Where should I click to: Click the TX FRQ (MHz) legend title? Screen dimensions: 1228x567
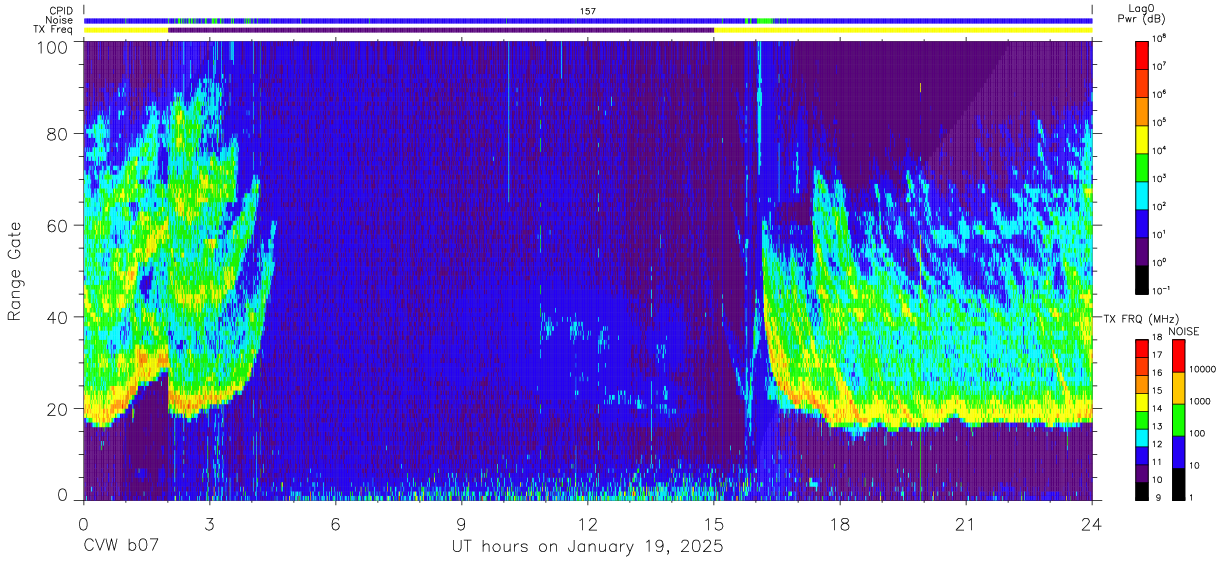click(1140, 318)
